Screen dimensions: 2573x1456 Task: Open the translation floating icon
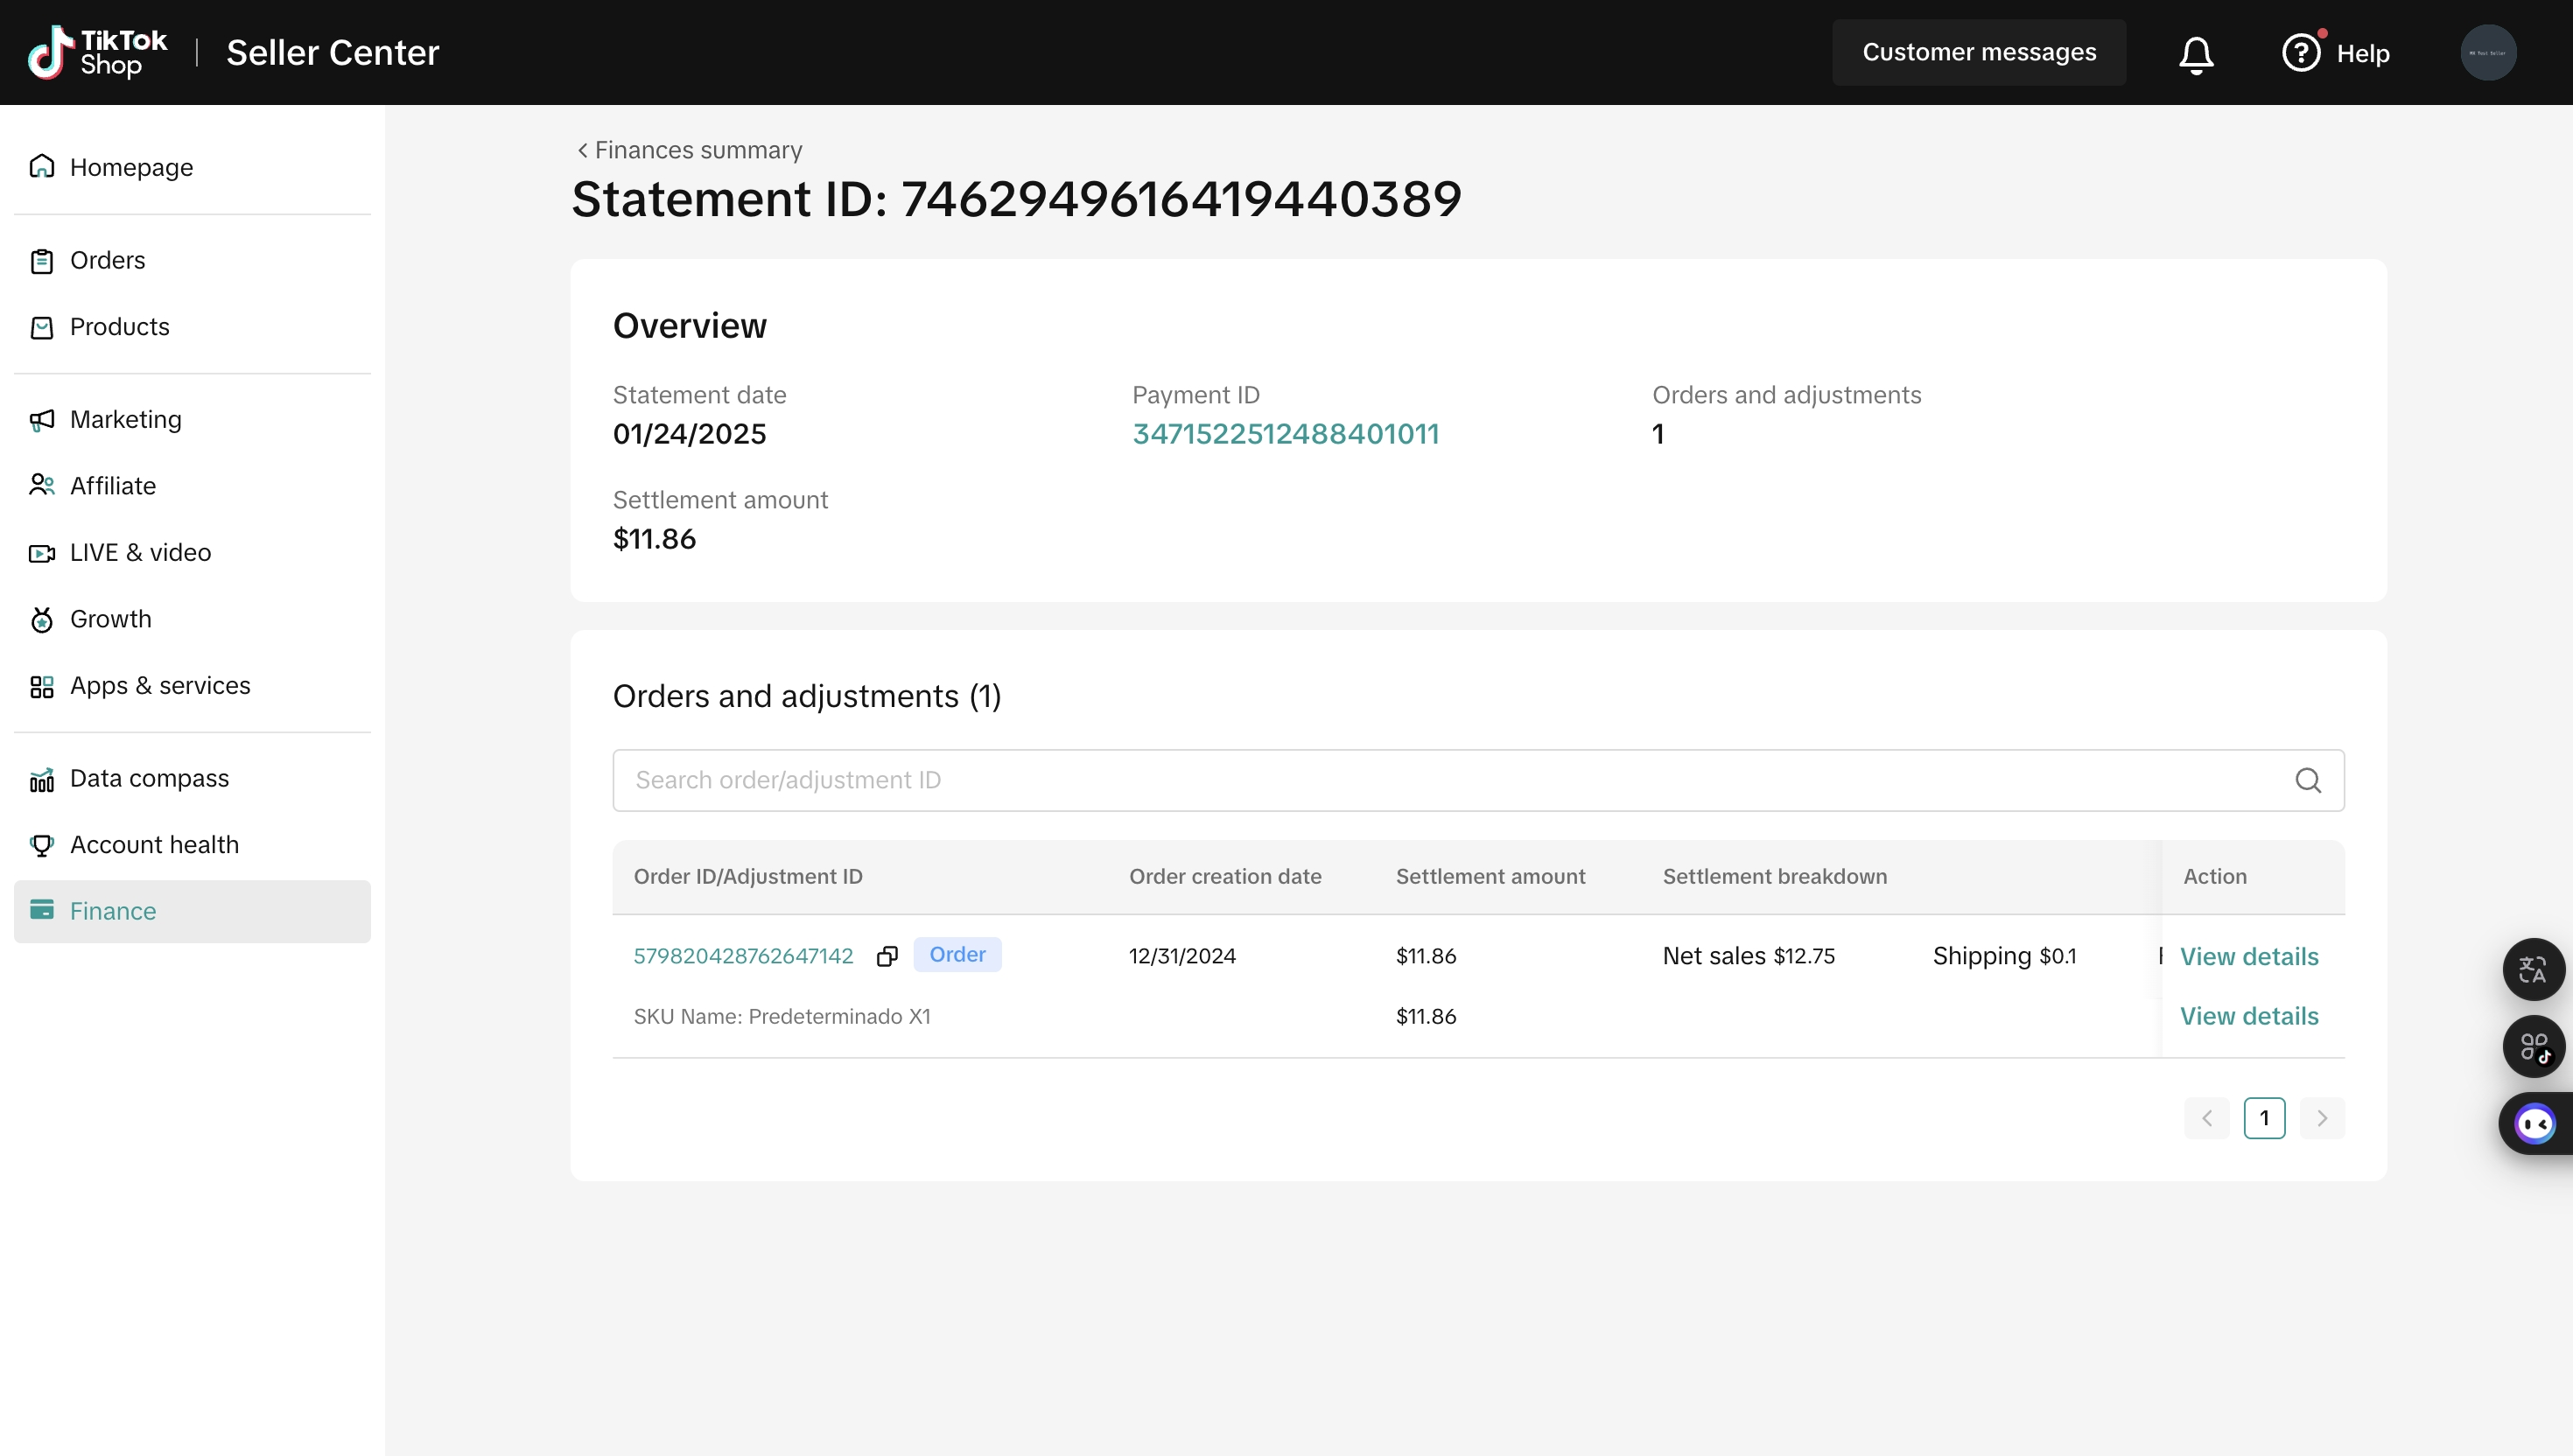tap(2533, 969)
